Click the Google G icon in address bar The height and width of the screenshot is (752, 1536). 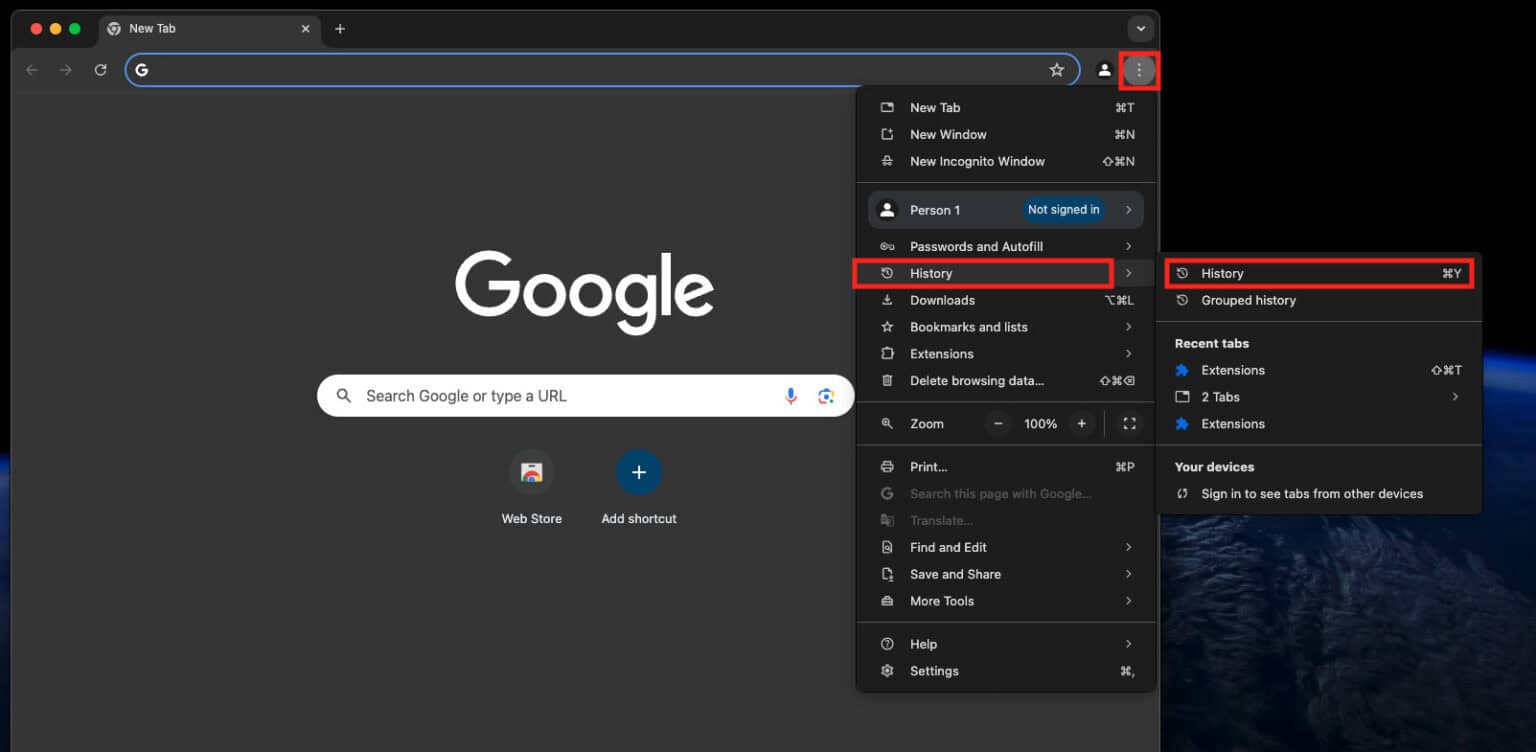click(x=141, y=70)
